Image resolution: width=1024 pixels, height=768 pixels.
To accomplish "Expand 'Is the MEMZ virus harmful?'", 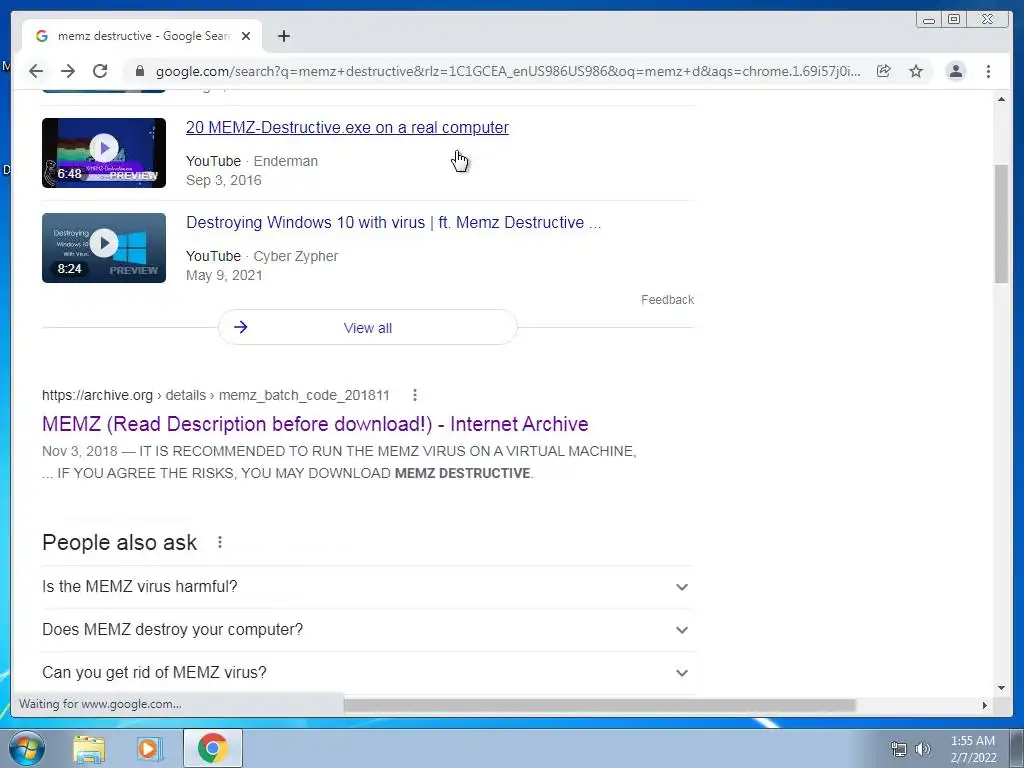I will [367, 586].
